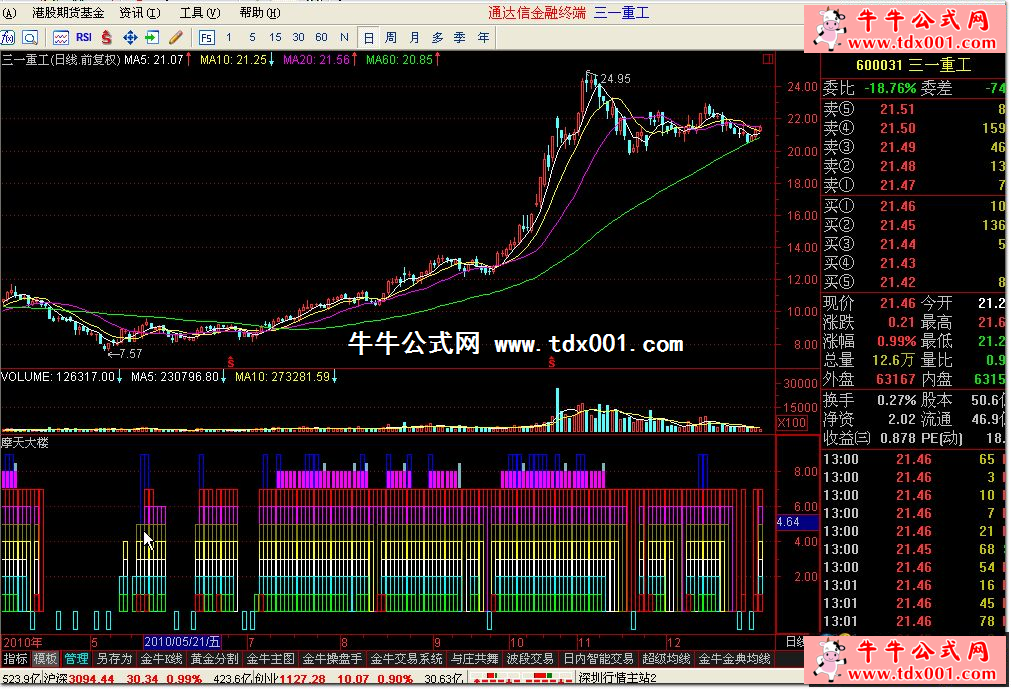This screenshot has width=1011, height=689.
Task: Select the blue four-way move arrows tool
Action: tap(130, 38)
